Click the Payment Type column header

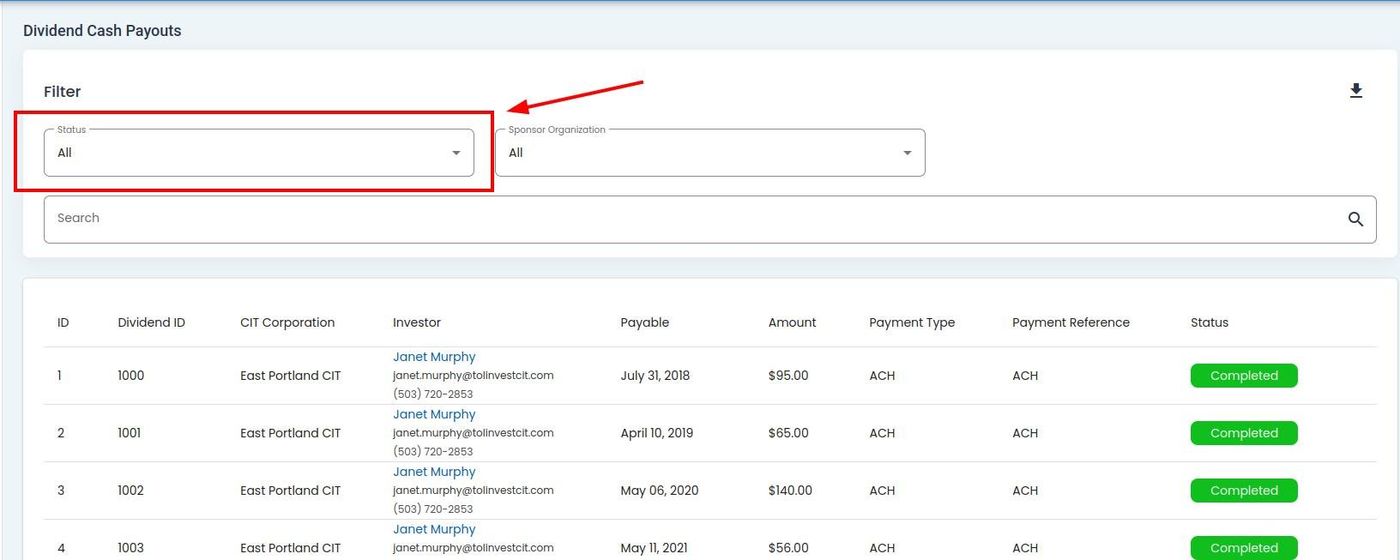pyautogui.click(x=911, y=323)
